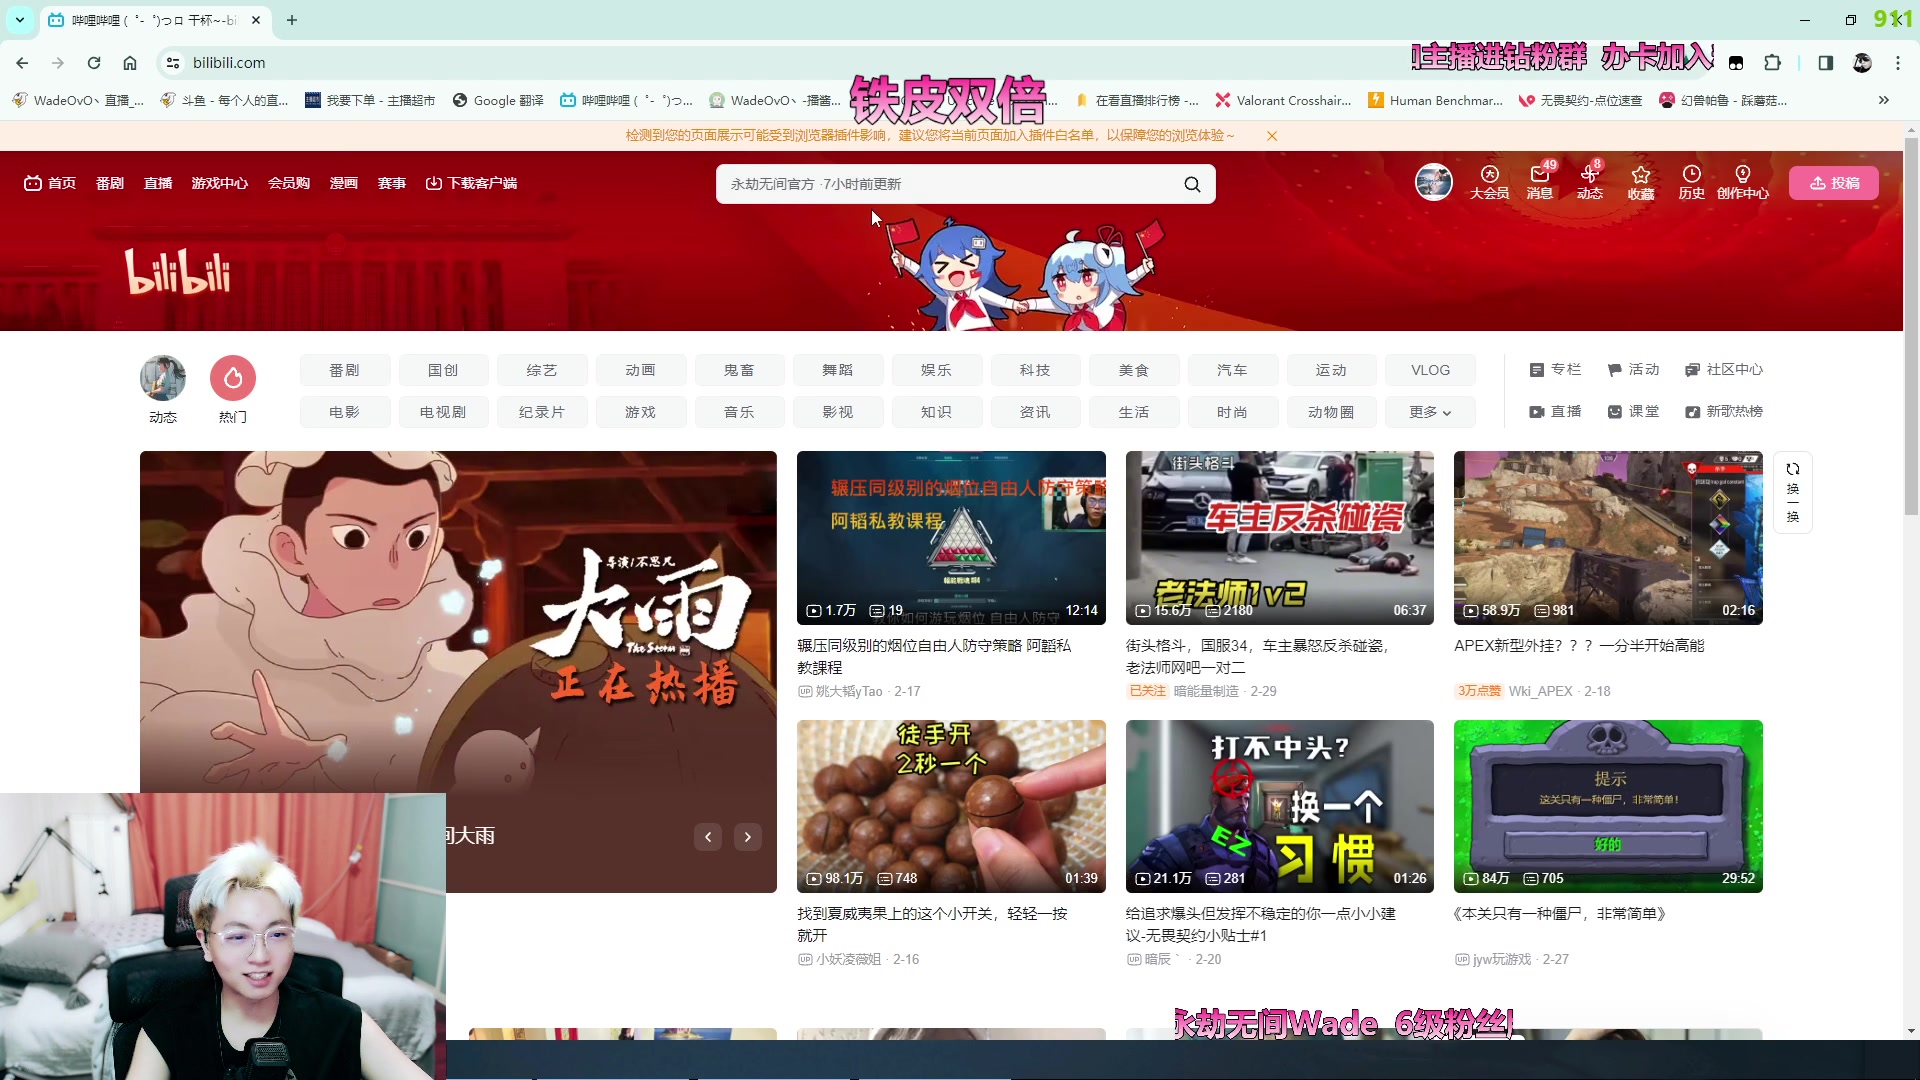1920x1080 pixels.
Task: Open 番剧 in top navigation
Action: [110, 183]
